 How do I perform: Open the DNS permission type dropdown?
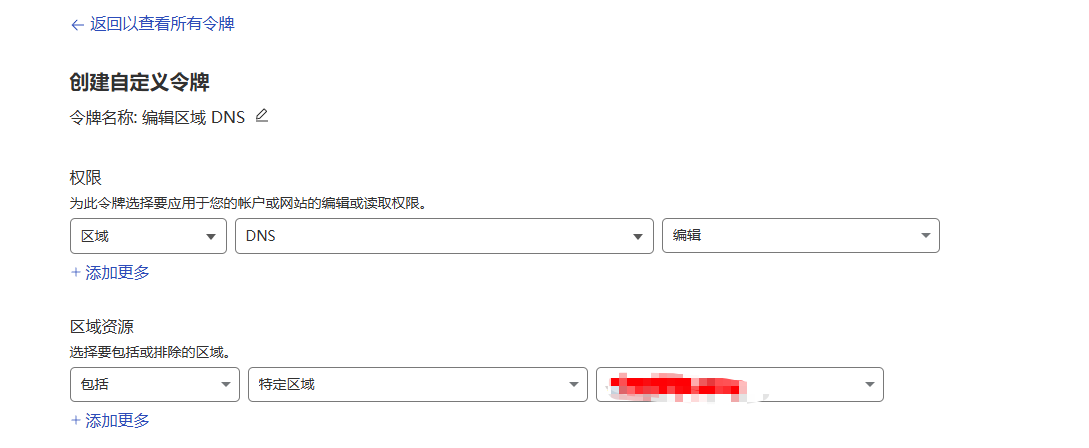point(444,236)
